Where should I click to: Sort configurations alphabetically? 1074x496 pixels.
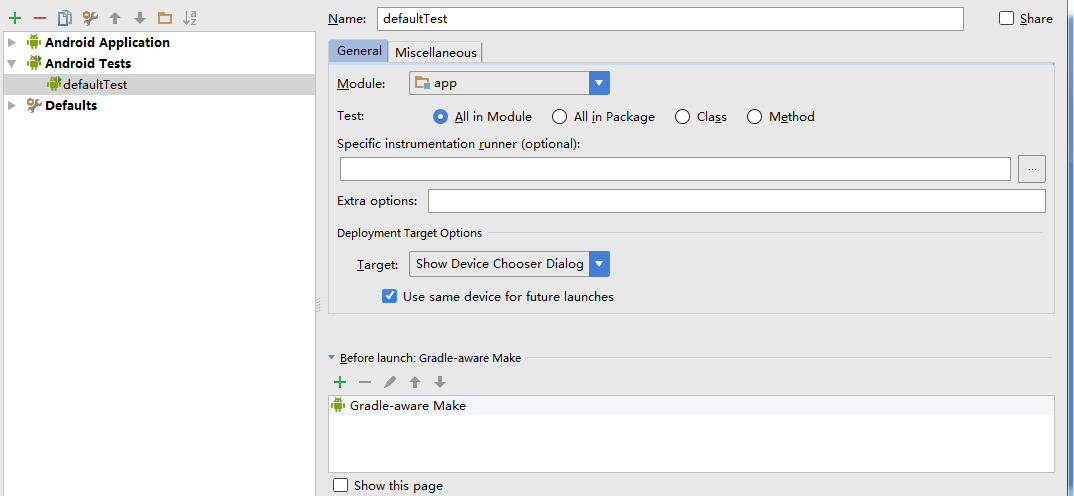click(x=190, y=18)
